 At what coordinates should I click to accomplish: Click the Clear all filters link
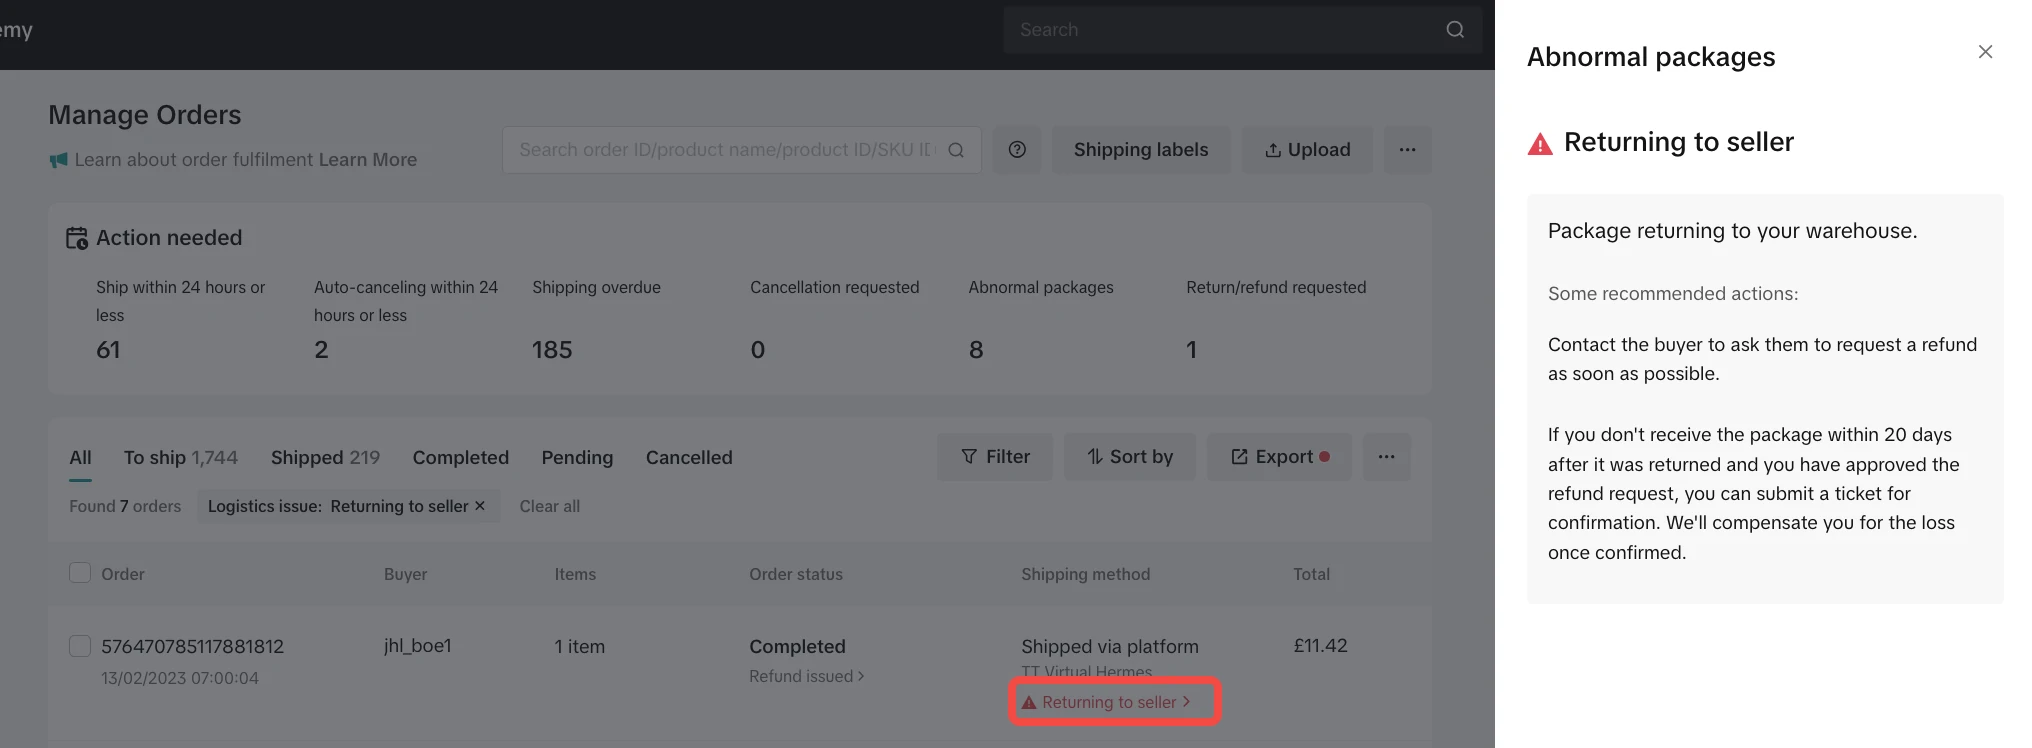pos(549,506)
